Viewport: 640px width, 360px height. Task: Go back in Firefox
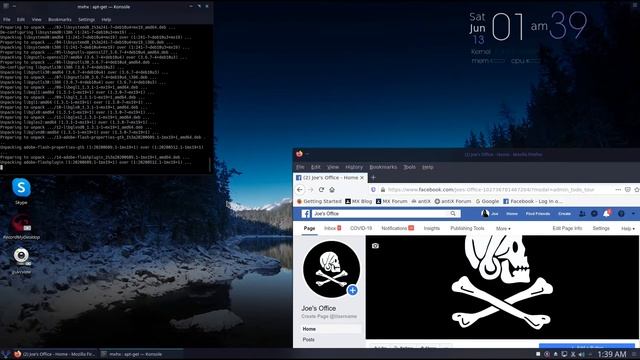click(x=300, y=189)
